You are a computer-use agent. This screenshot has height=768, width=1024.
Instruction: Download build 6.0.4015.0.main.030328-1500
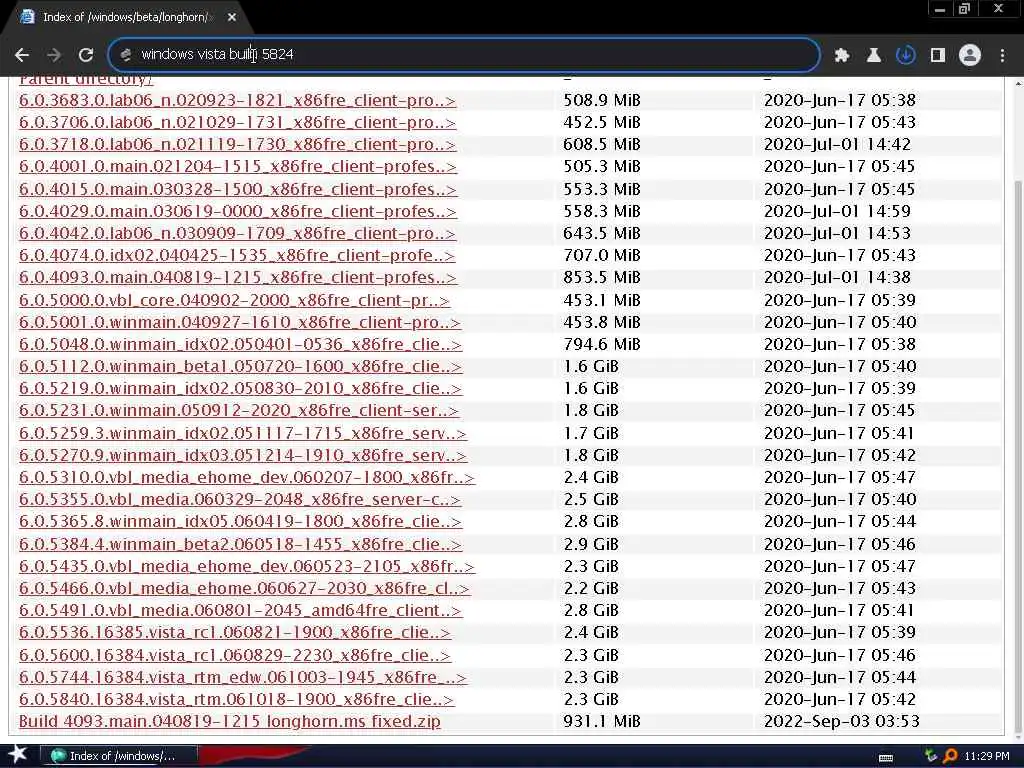coord(238,189)
